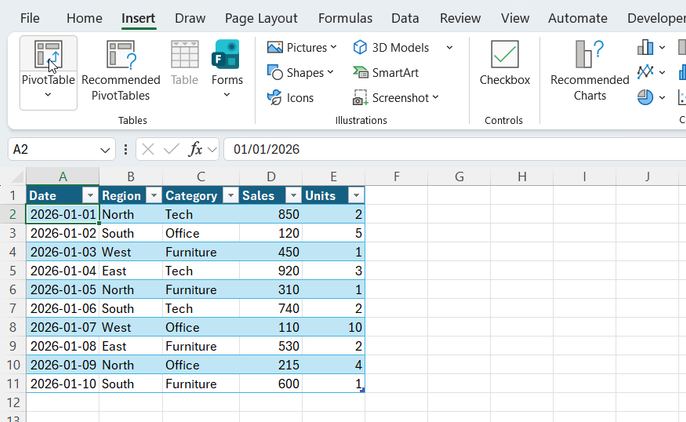Select column A header
Screen dimensions: 686x422
(63, 177)
